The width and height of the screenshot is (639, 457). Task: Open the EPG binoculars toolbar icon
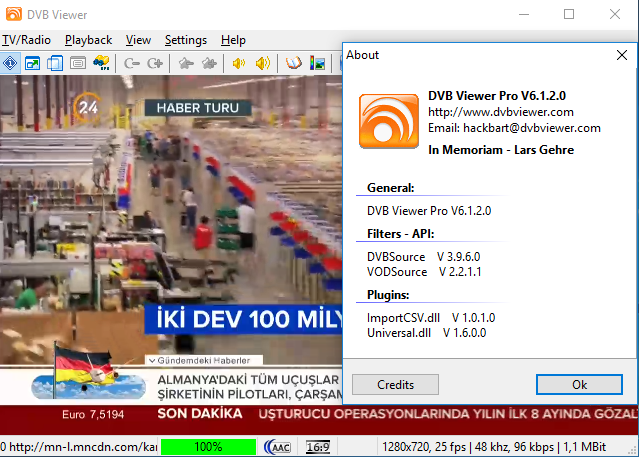(101, 63)
